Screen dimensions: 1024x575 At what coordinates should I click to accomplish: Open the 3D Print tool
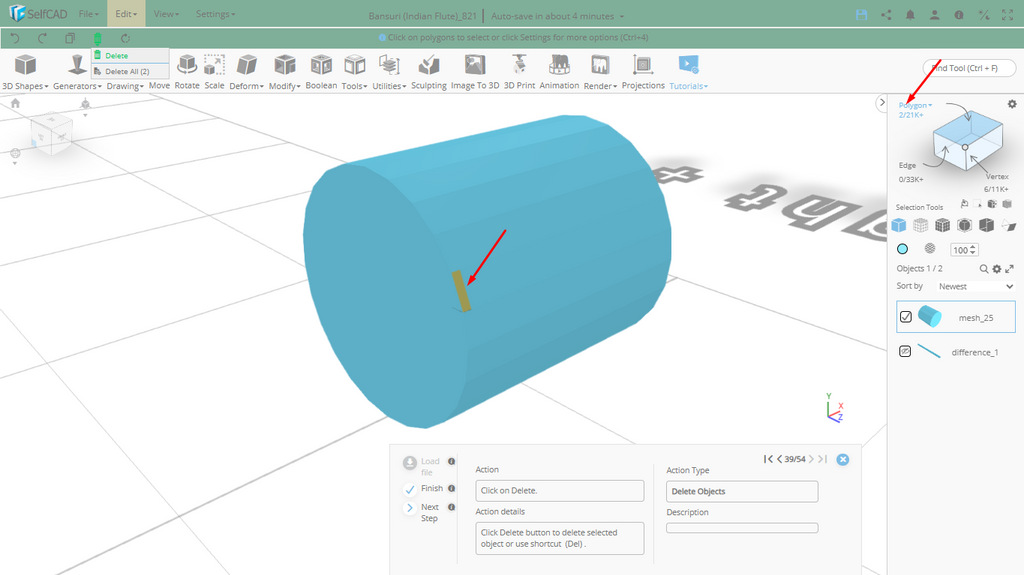coord(519,67)
